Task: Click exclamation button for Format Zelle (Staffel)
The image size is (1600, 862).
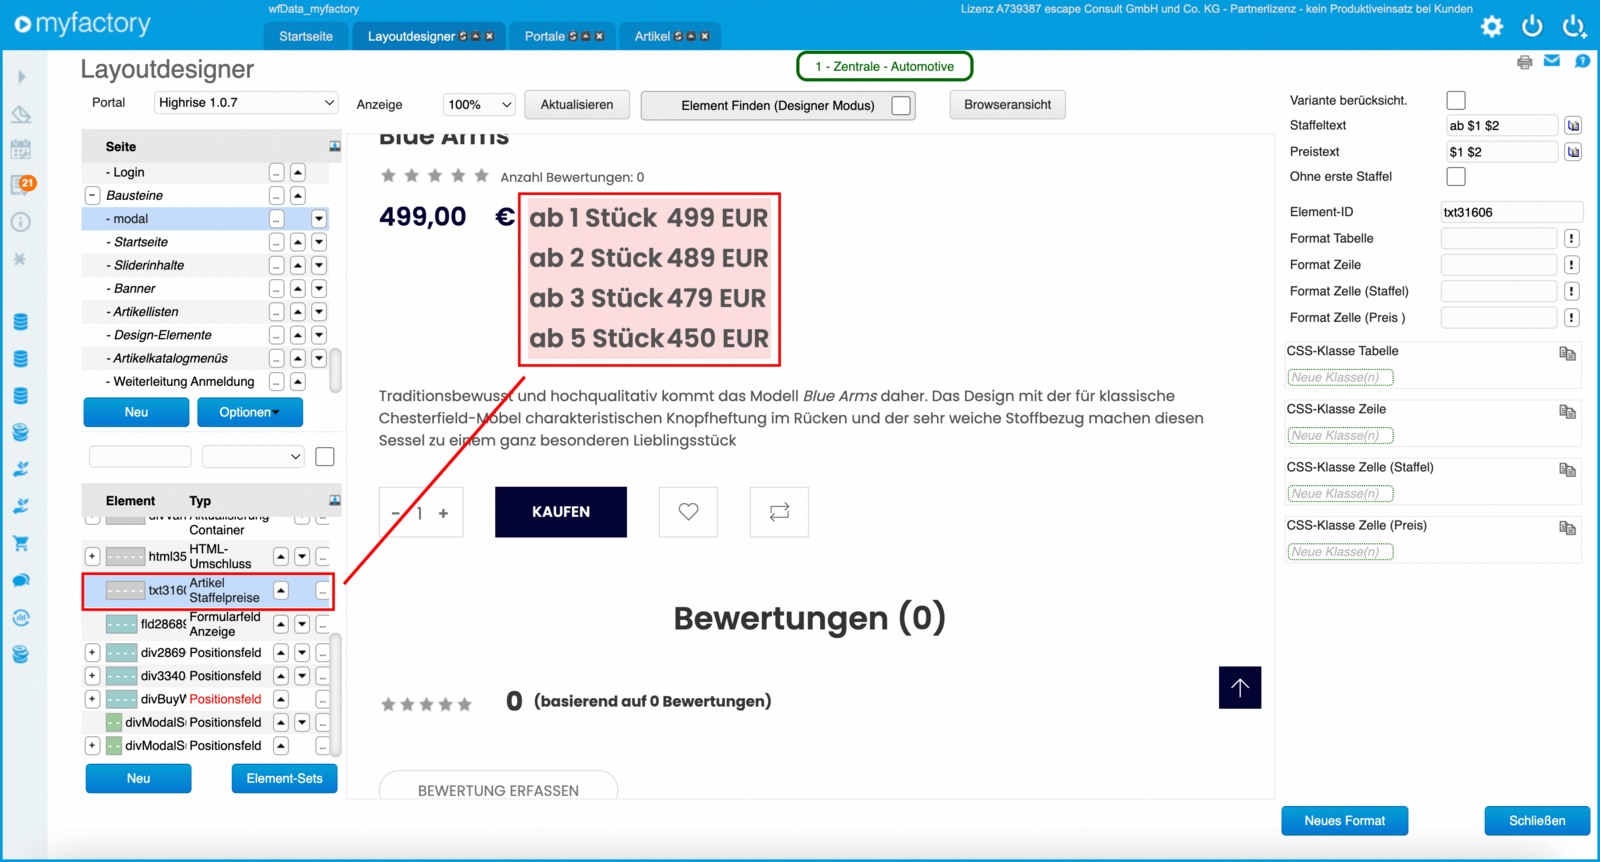Action: coord(1572,291)
